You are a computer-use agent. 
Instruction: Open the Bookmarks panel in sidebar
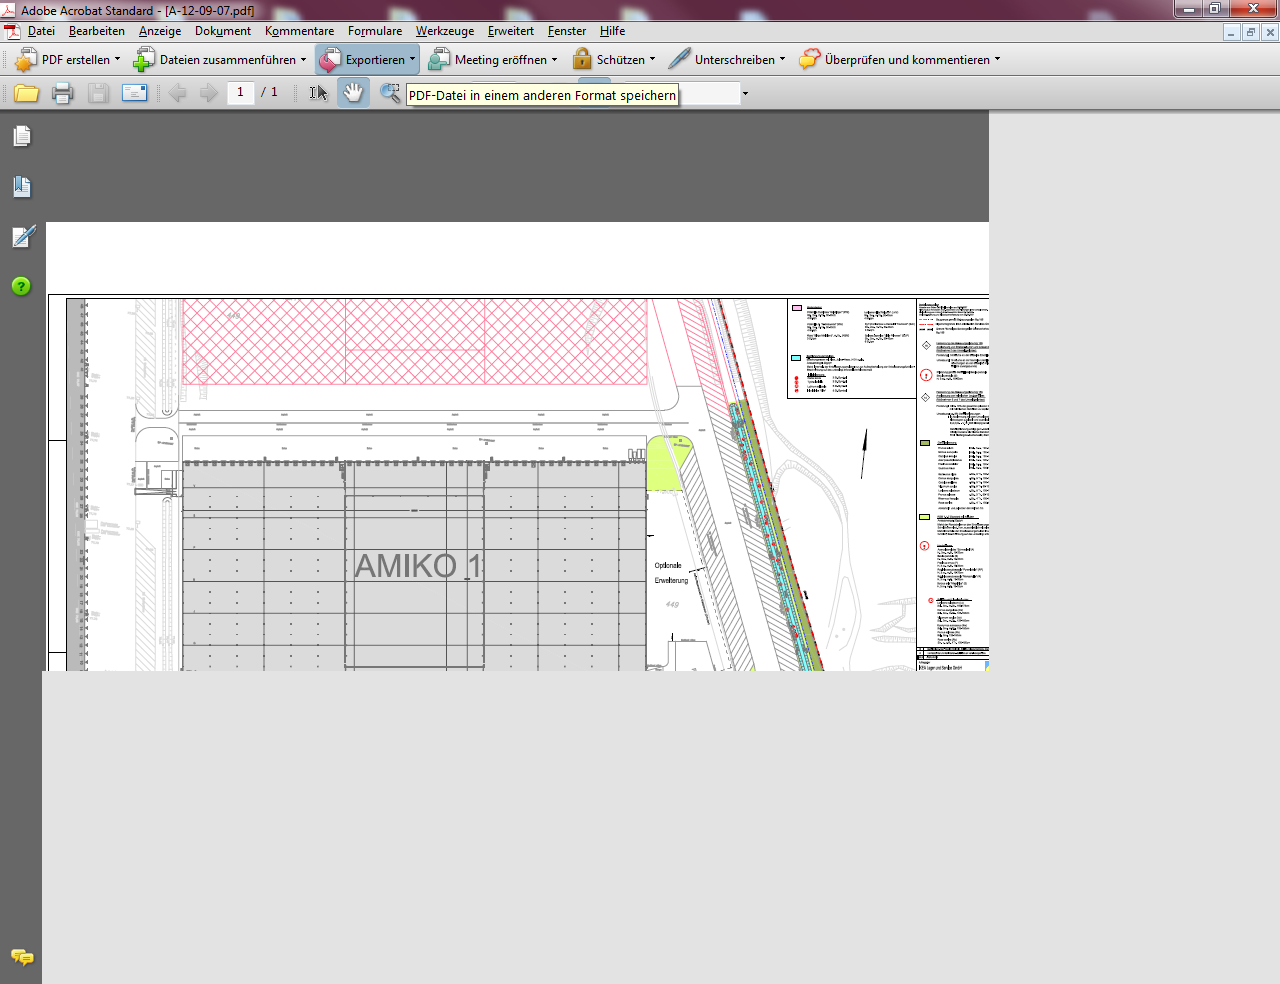point(22,187)
